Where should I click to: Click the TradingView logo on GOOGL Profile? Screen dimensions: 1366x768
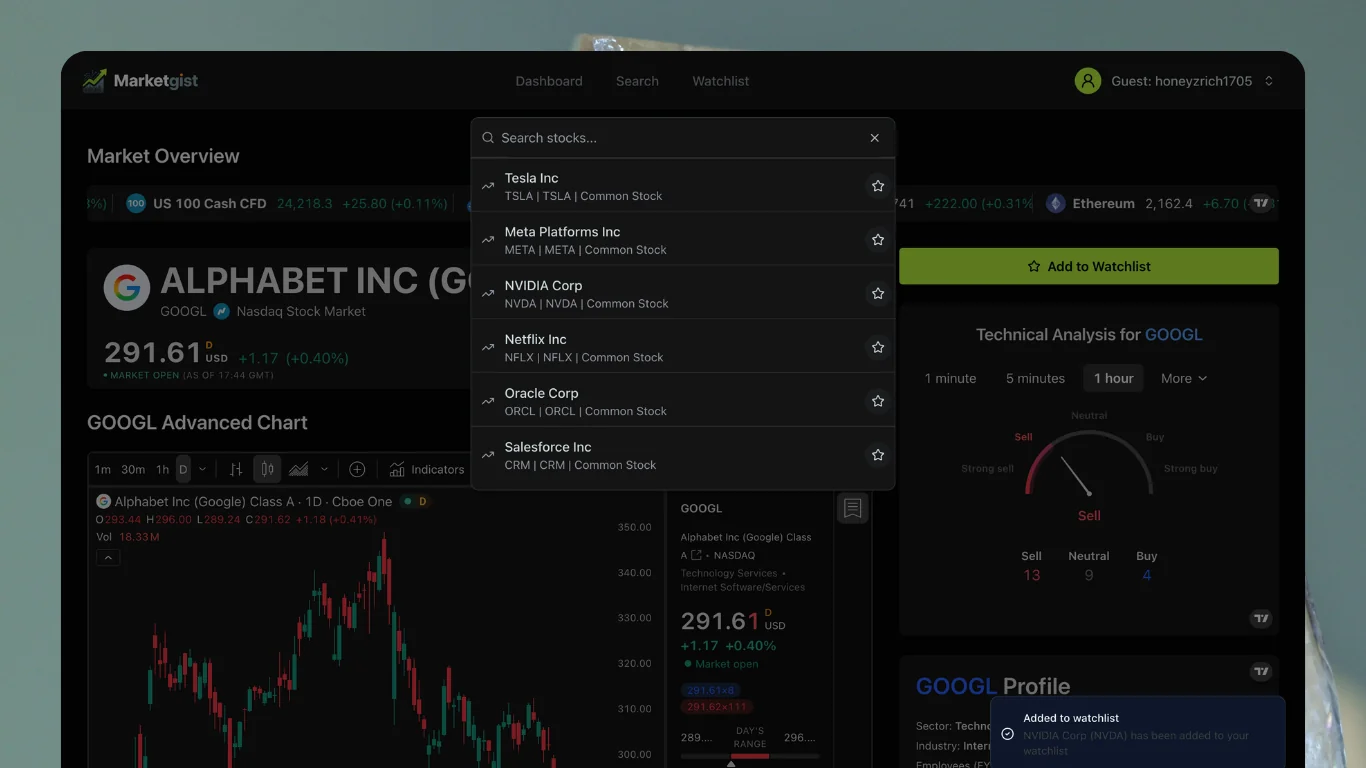[1262, 671]
